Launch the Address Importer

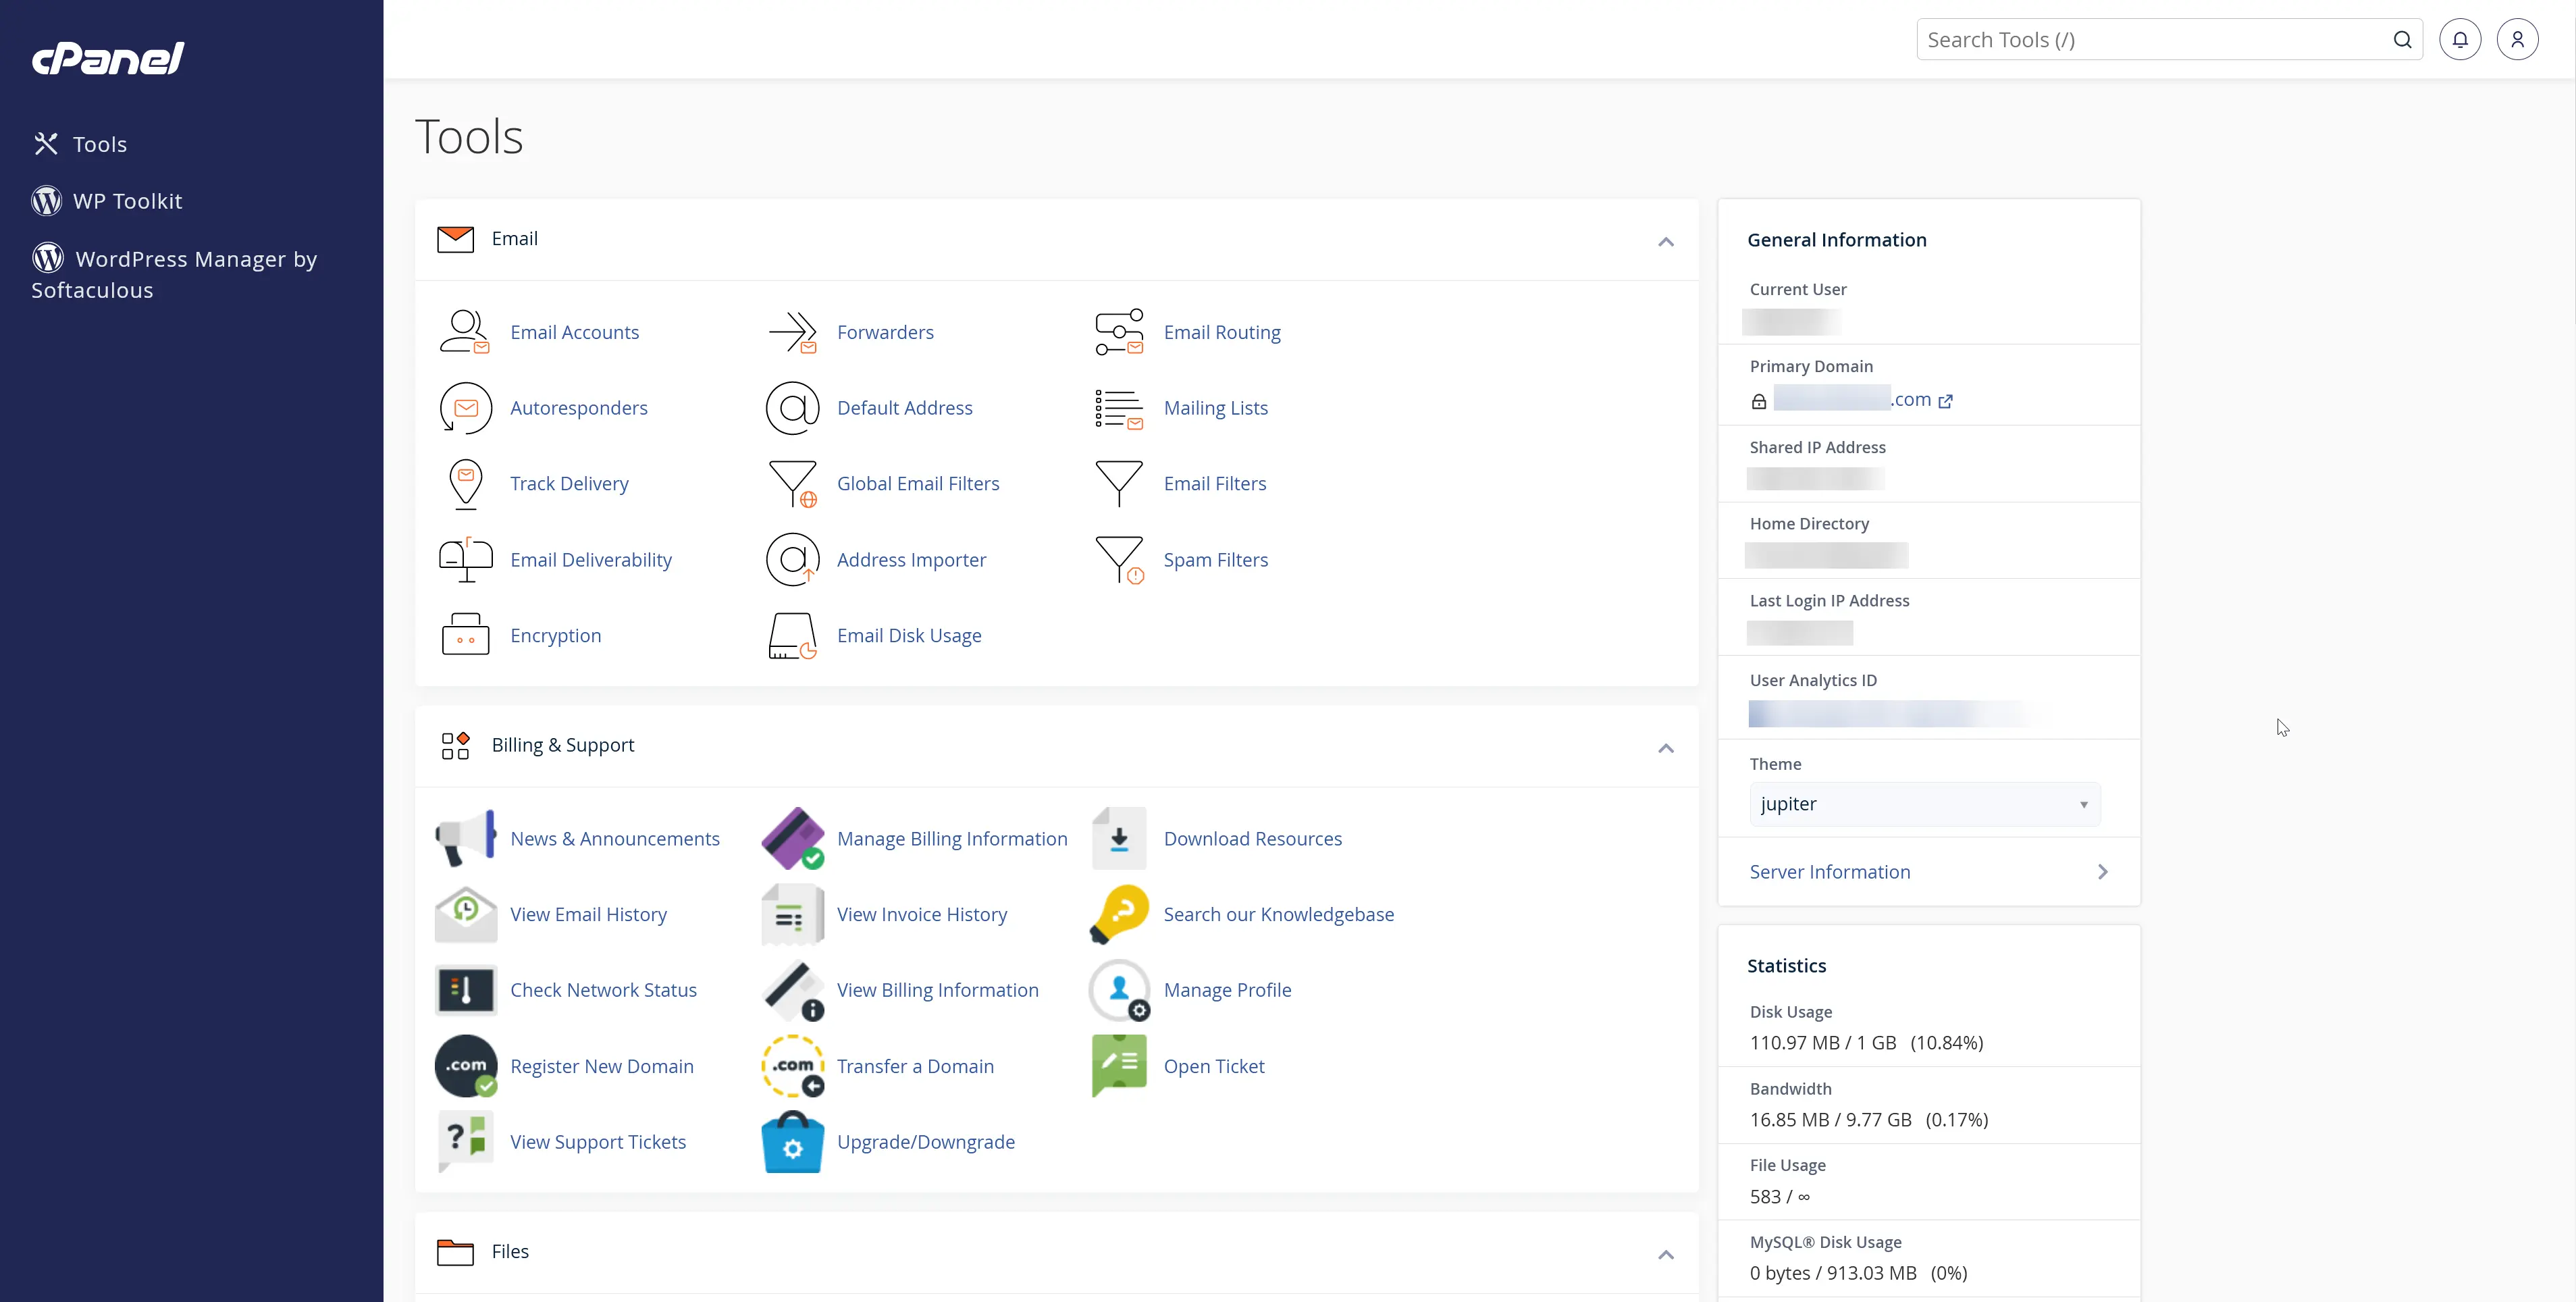click(x=910, y=559)
